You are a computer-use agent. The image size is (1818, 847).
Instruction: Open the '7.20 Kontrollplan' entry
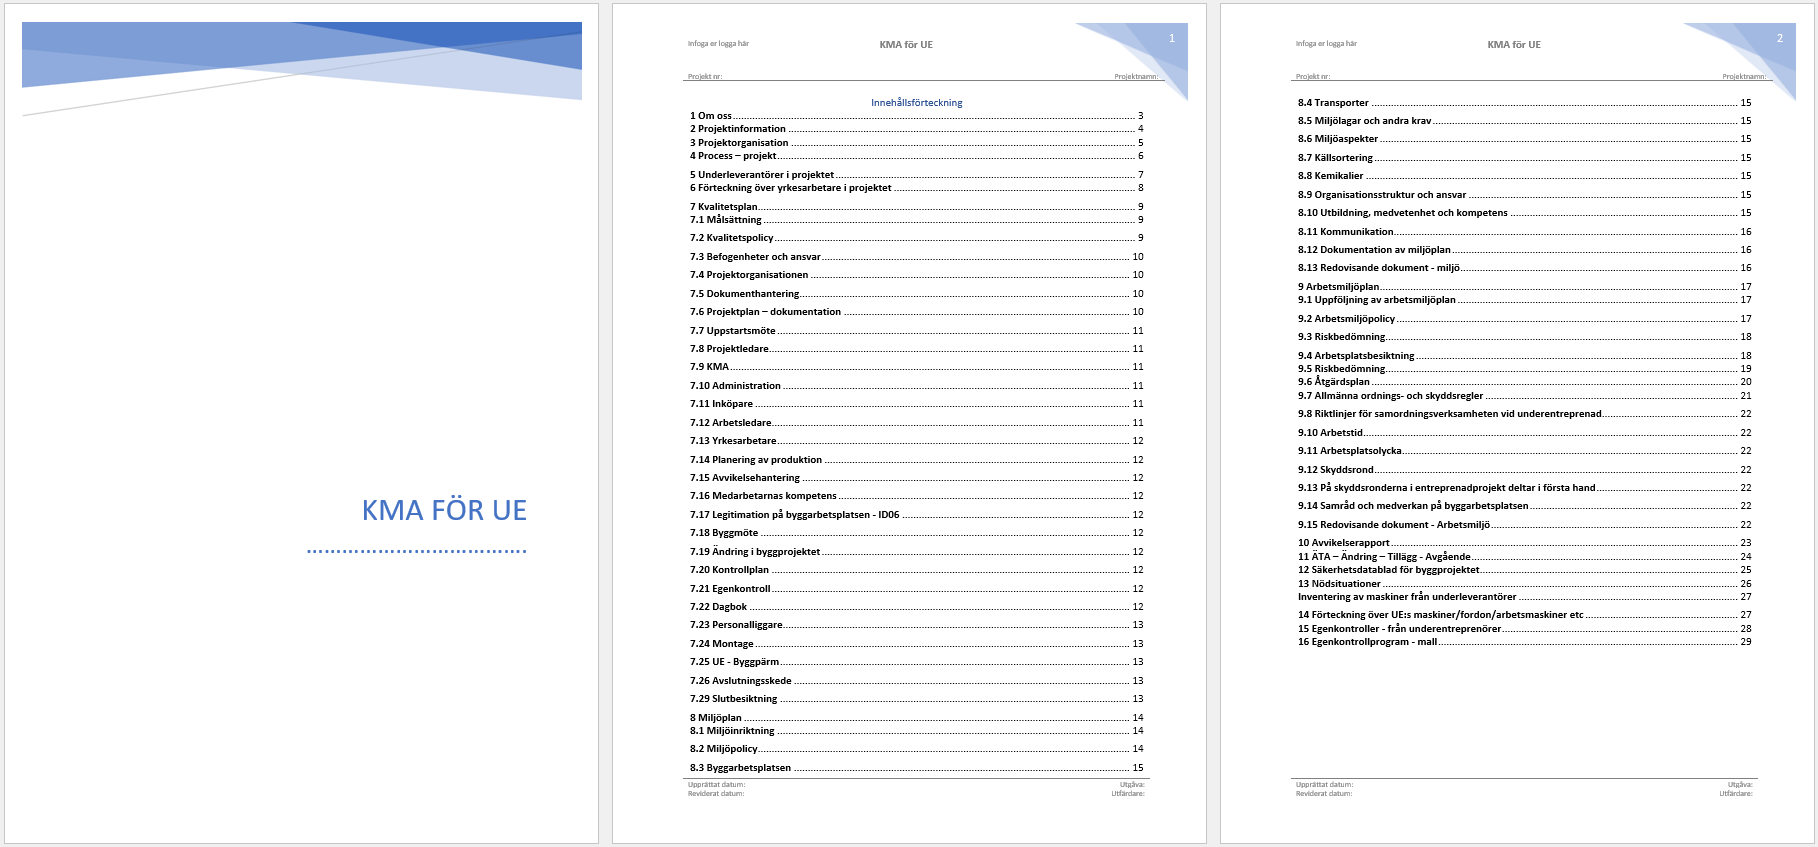730,570
